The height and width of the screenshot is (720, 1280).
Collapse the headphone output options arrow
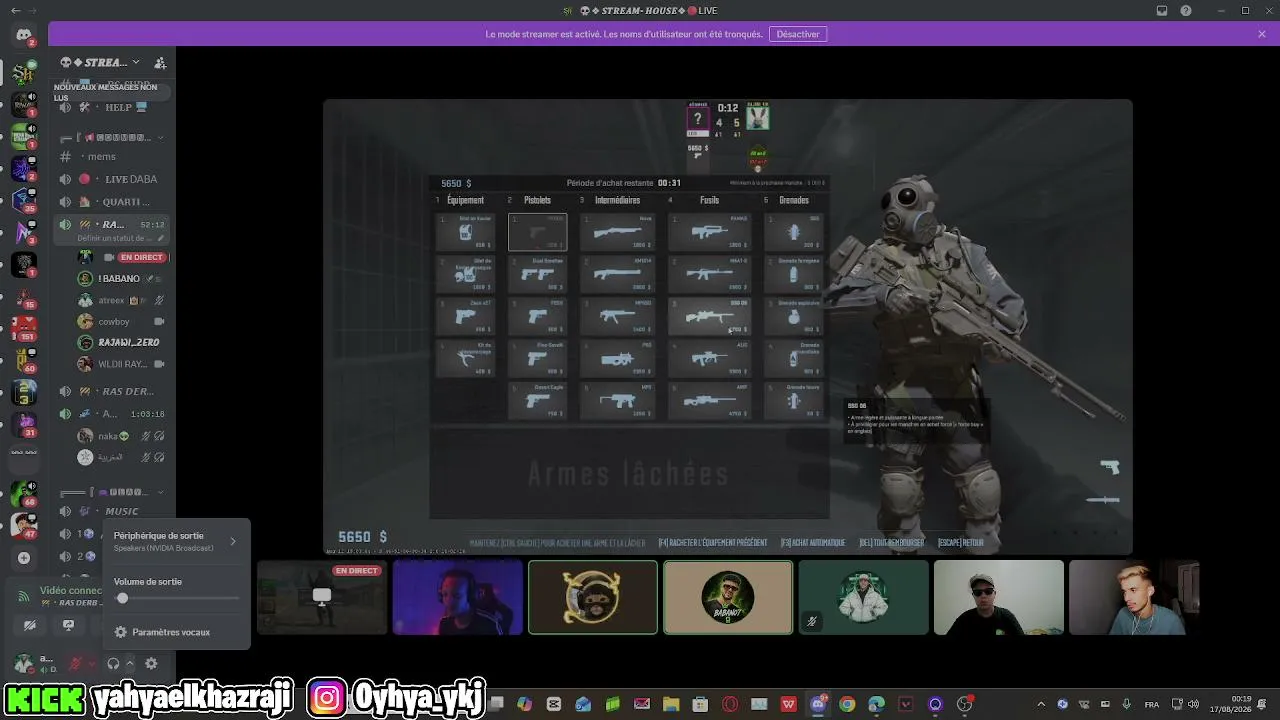(129, 663)
